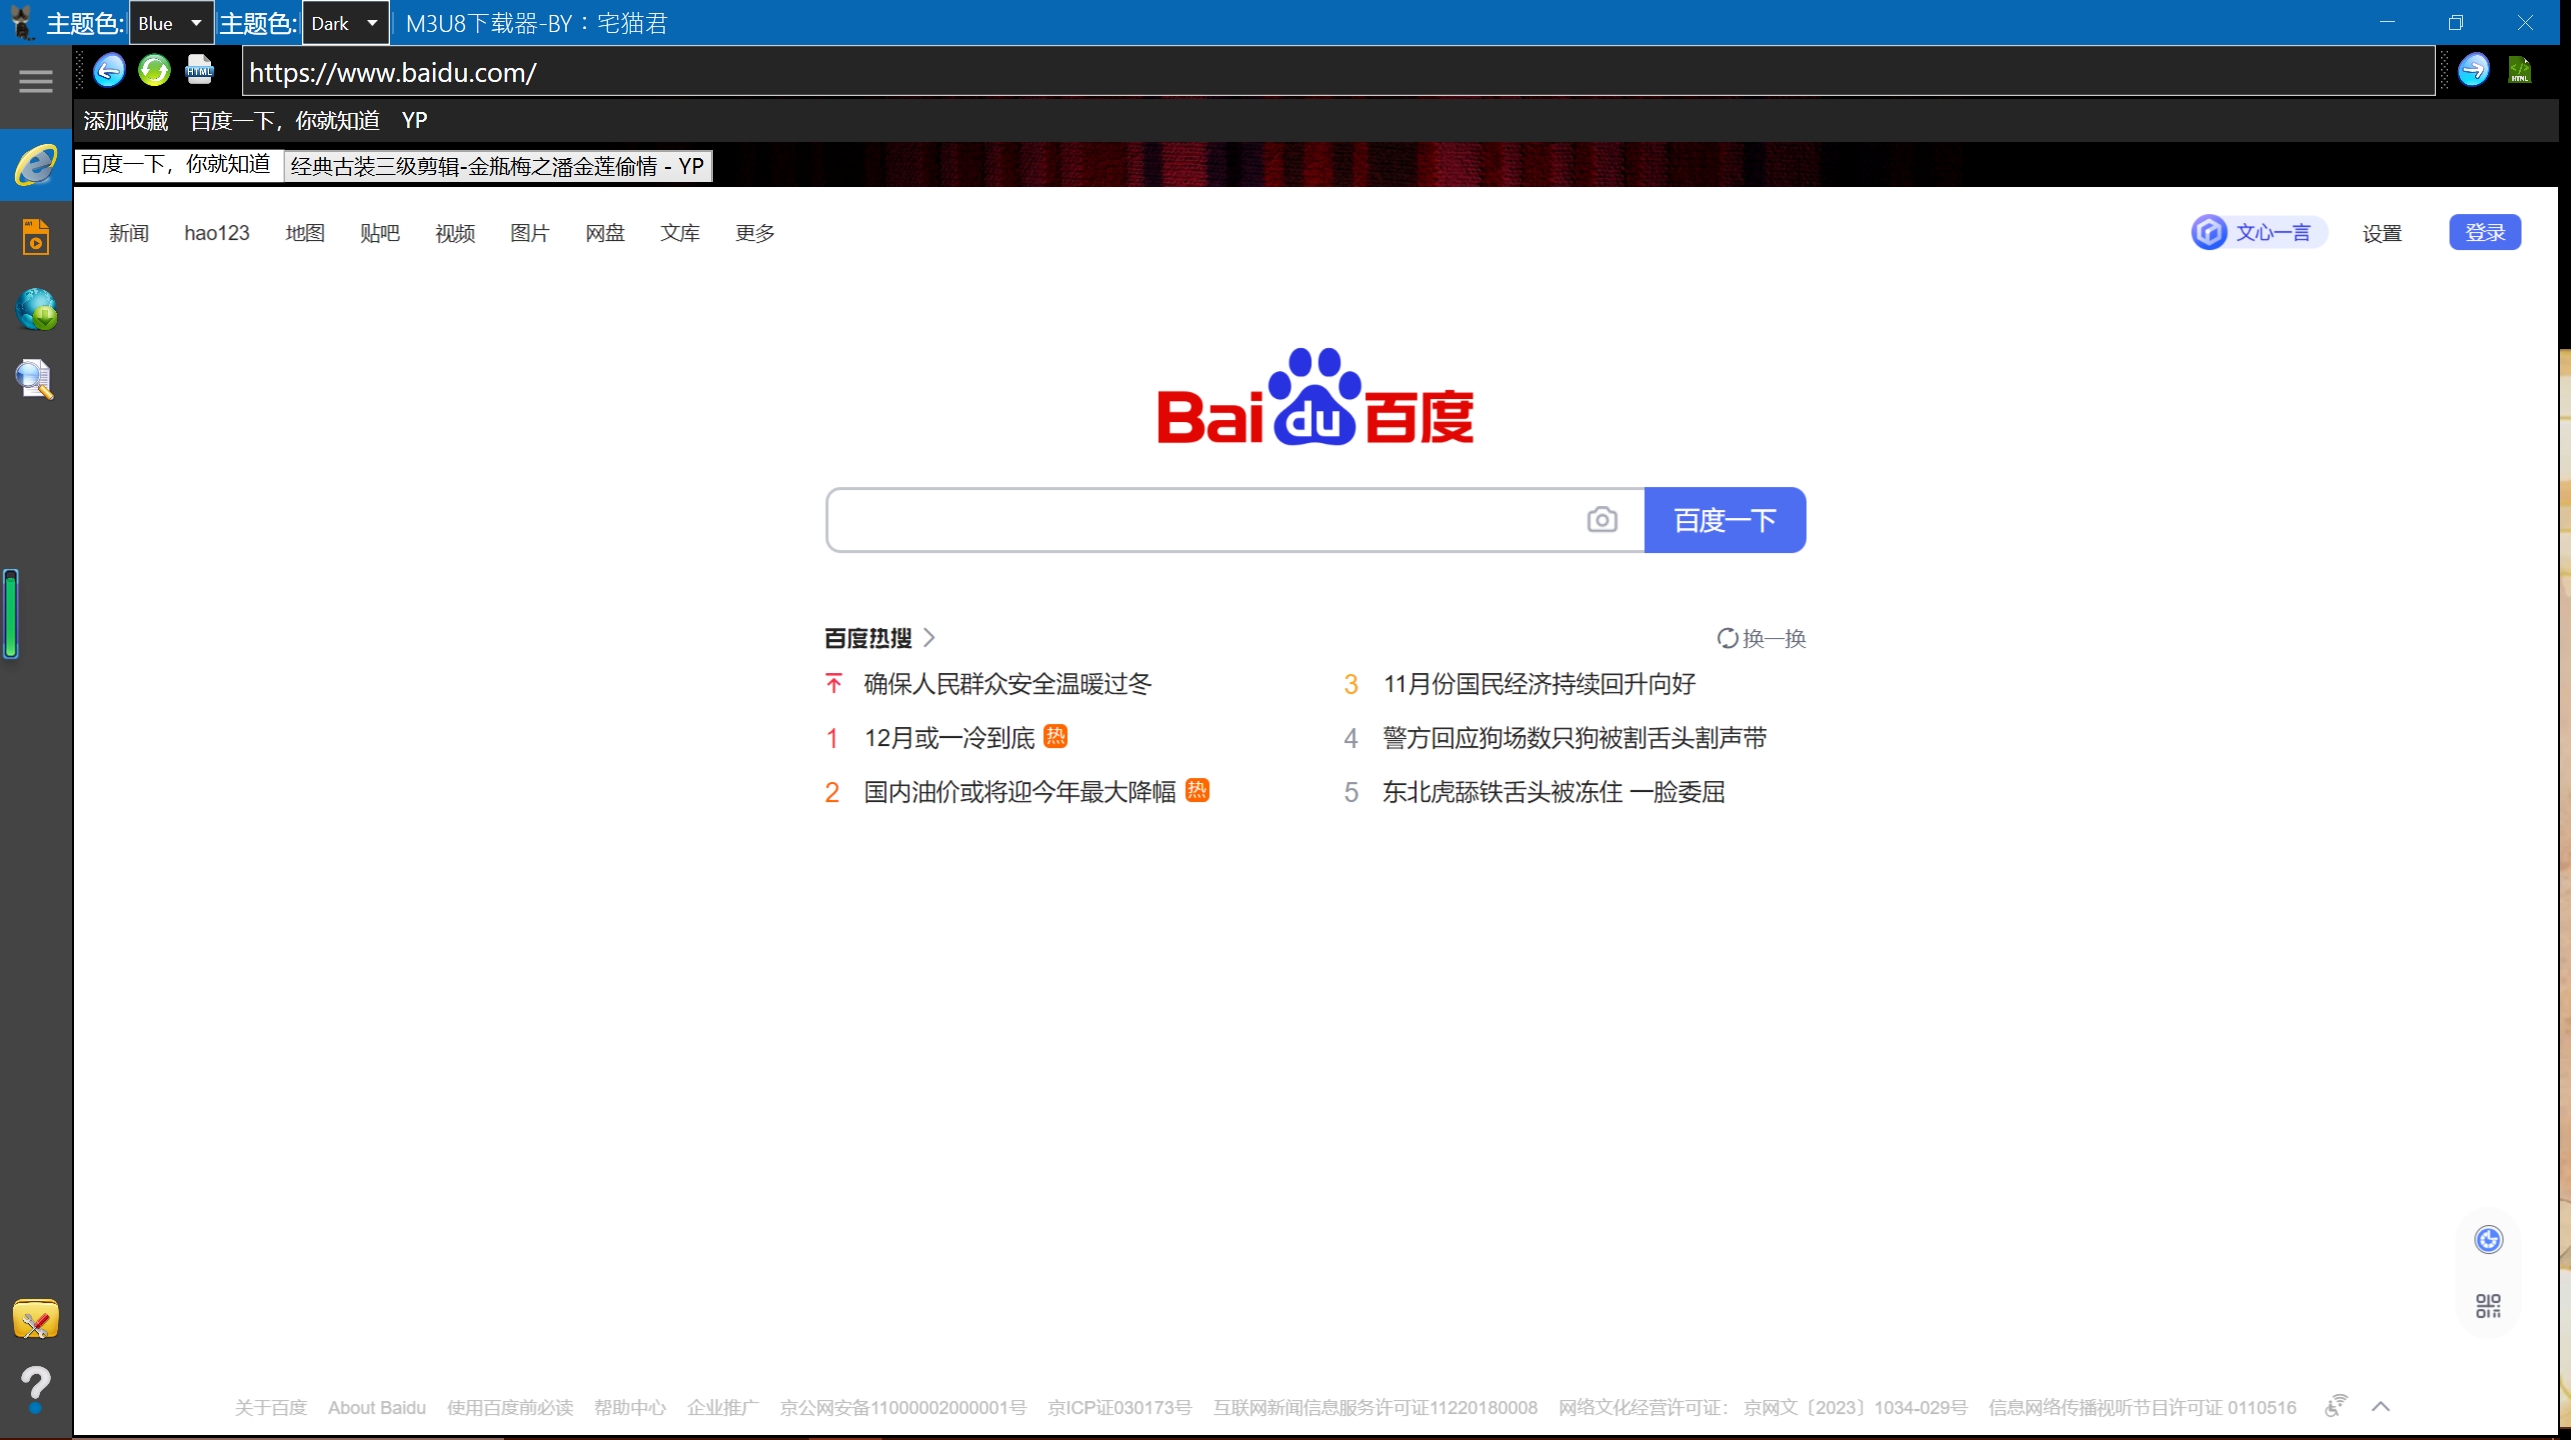The image size is (2571, 1440).
Task: Click the 登录 login button
Action: 2485,233
